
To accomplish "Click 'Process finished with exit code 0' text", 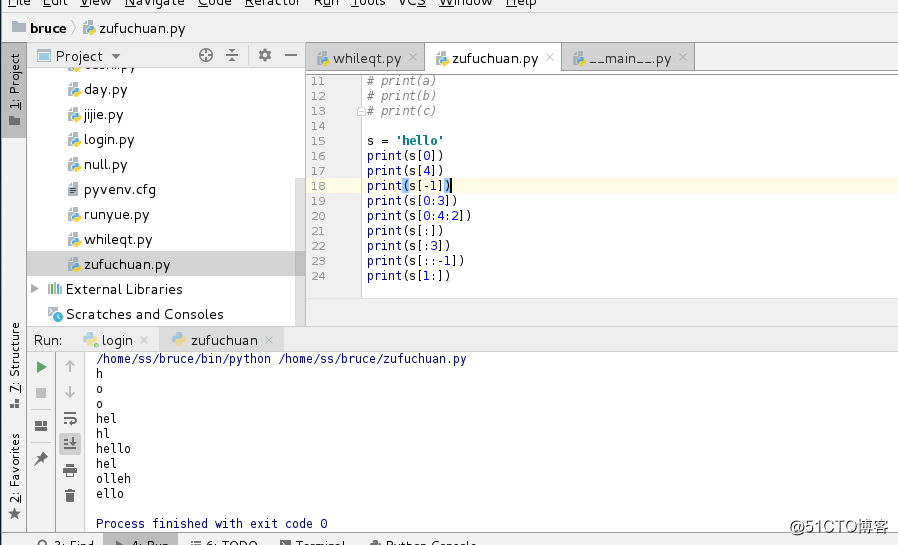I will click(x=212, y=524).
